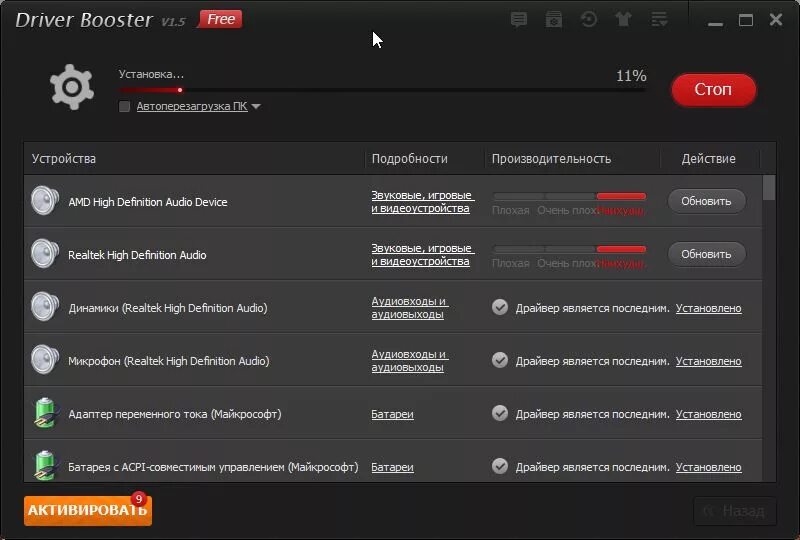The image size is (800, 540).
Task: Click the installation progress bar
Action: tap(382, 90)
